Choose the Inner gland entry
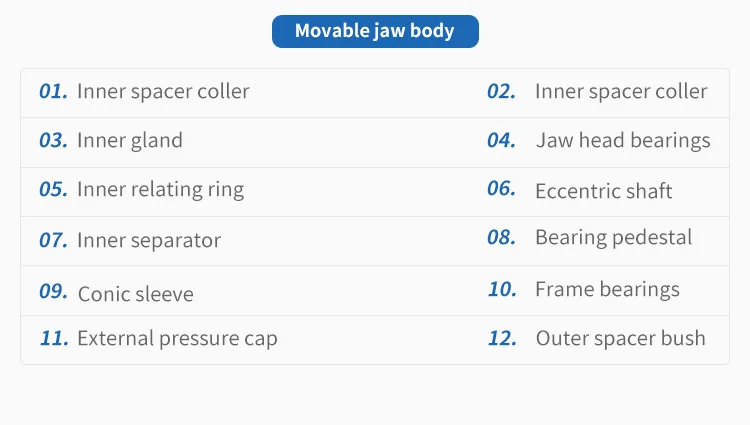750x425 pixels. tap(130, 141)
